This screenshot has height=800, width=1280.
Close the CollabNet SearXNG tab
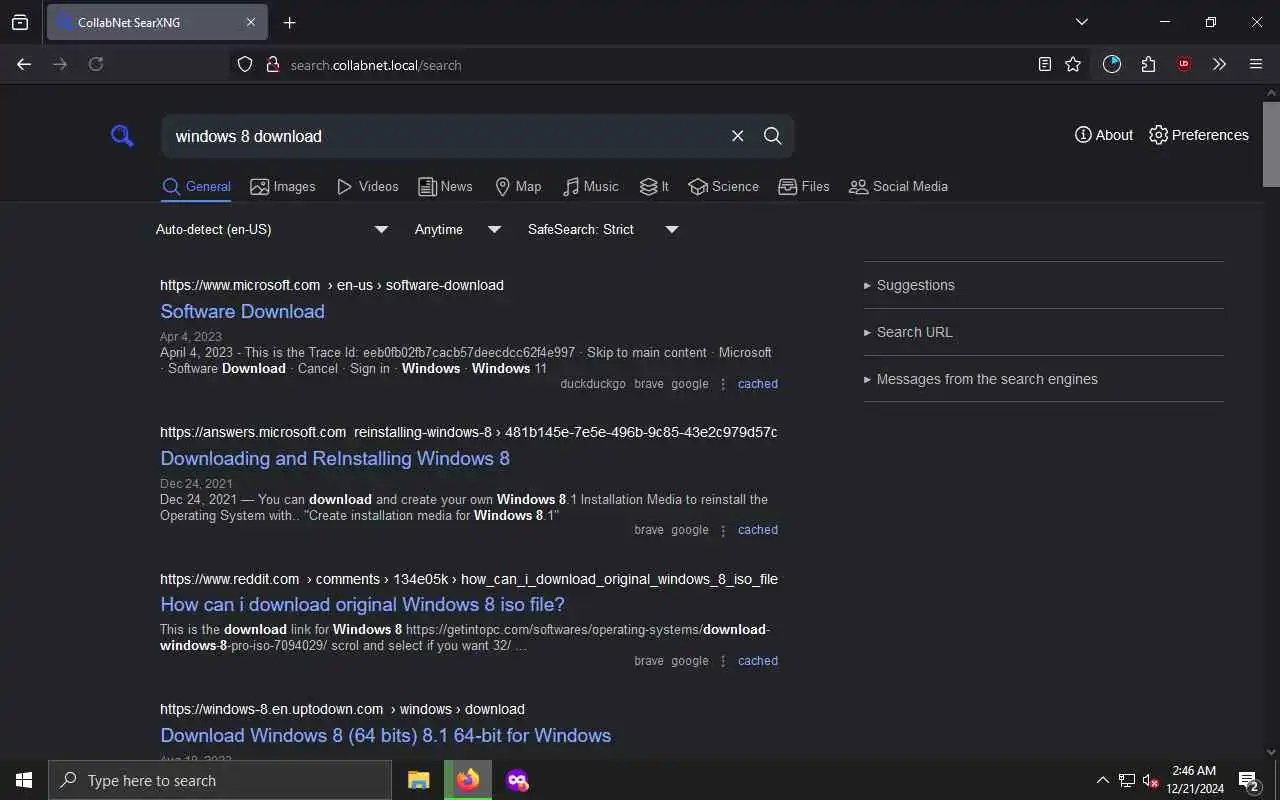click(251, 22)
